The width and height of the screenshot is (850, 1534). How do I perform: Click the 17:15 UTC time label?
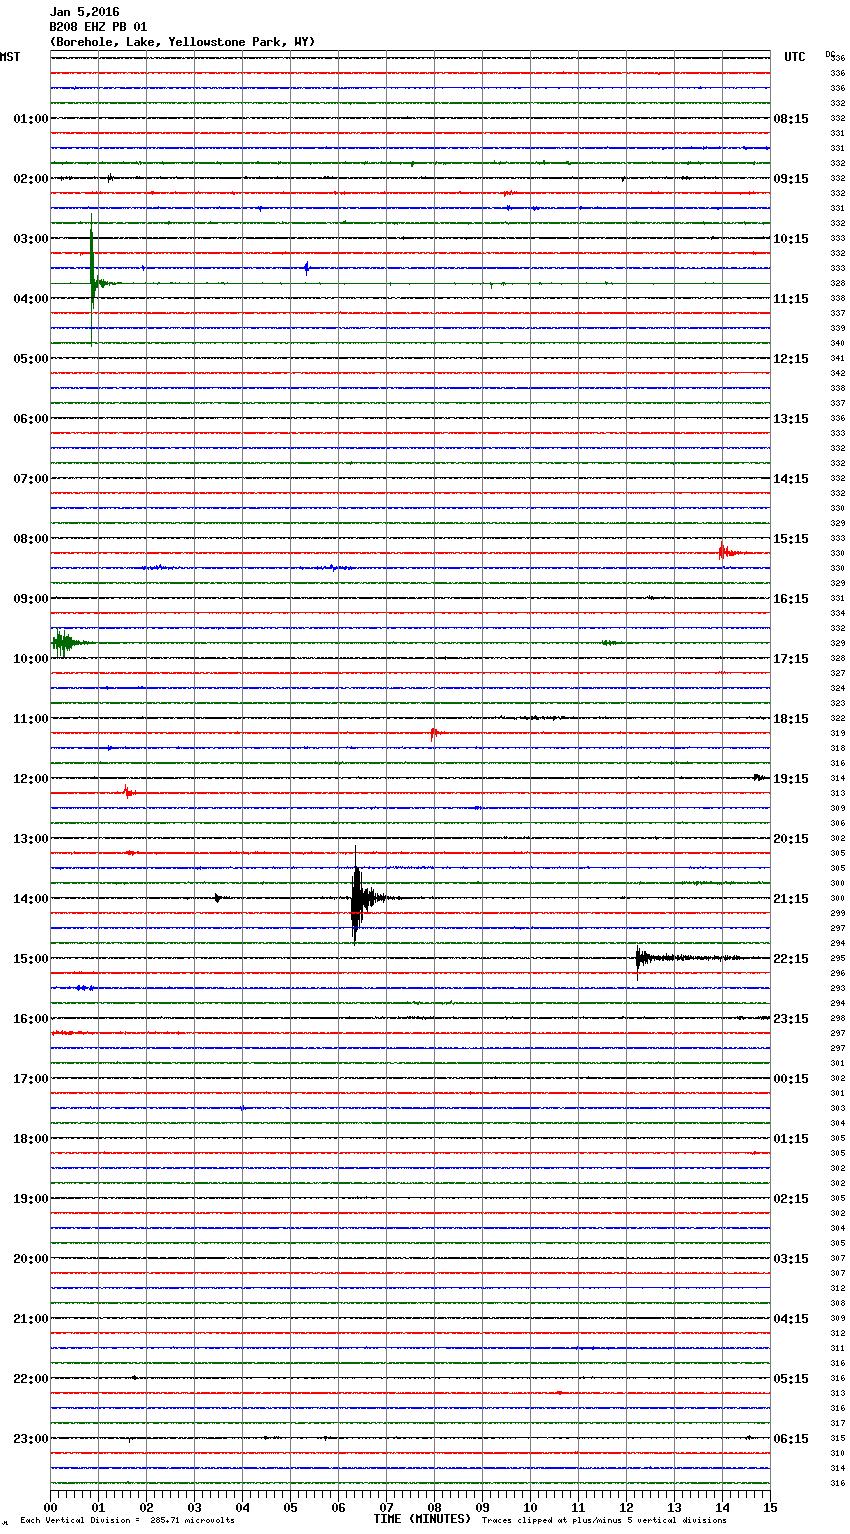791,659
